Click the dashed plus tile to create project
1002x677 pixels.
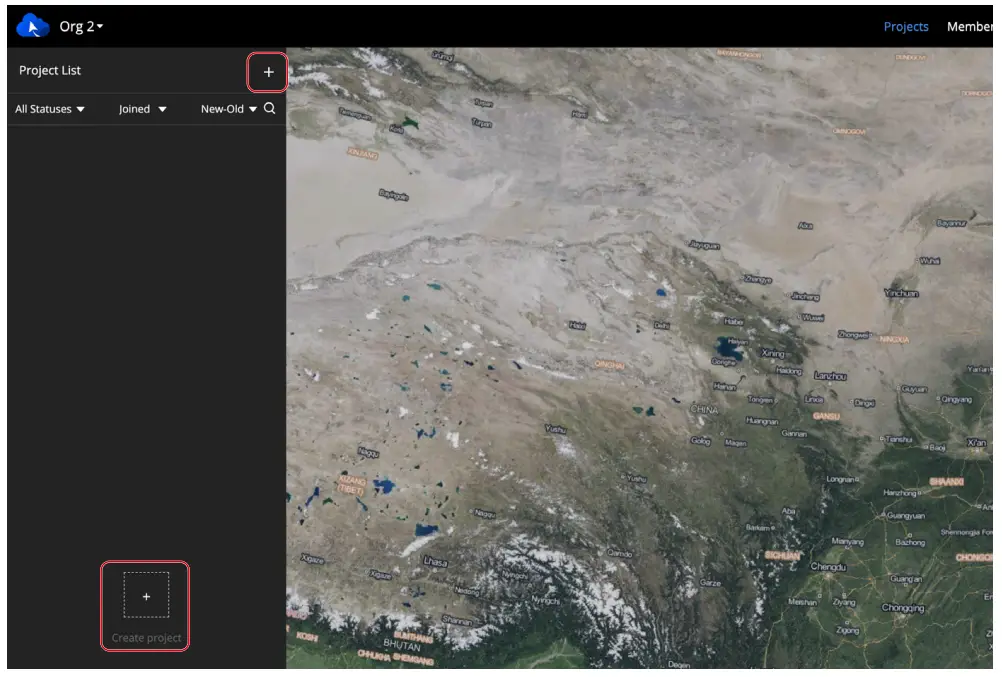pos(145,597)
